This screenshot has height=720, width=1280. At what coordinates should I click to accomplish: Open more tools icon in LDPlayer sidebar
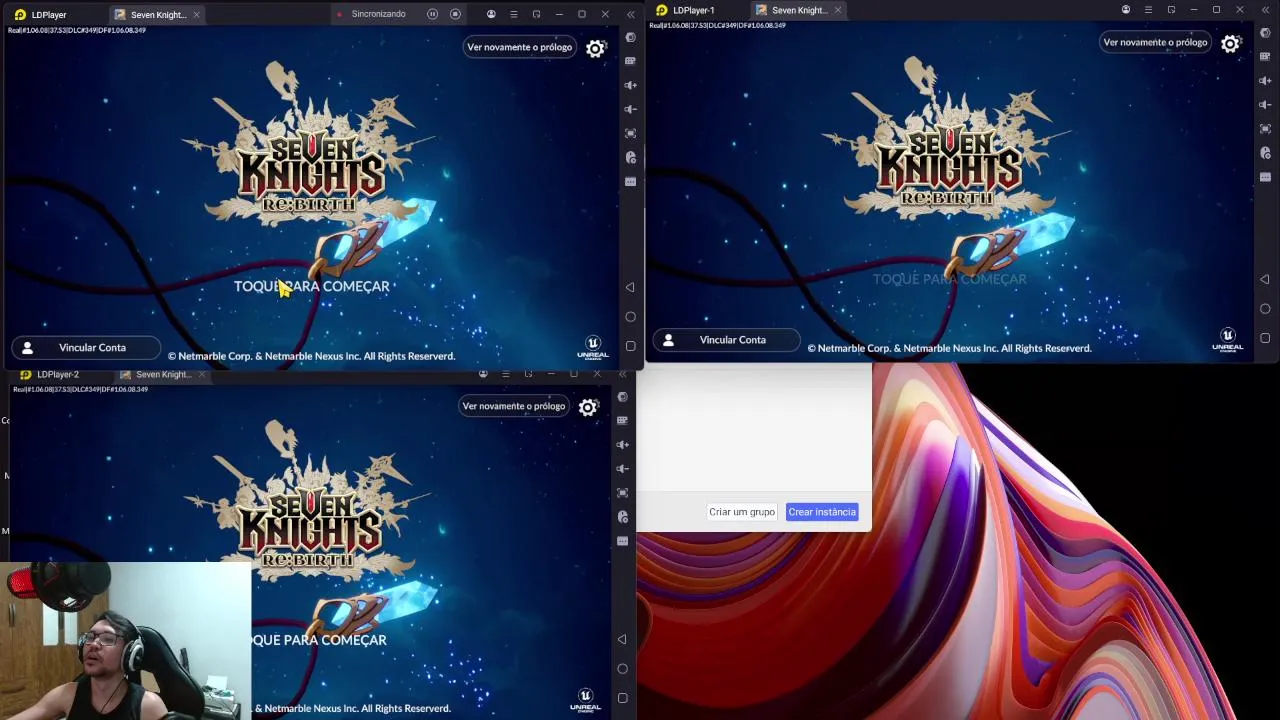coord(630,181)
